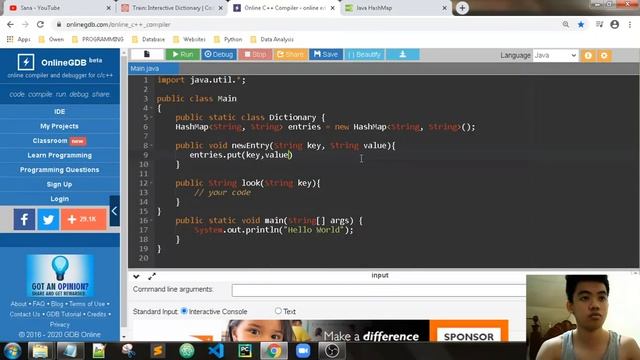This screenshot has height=360, width=640.
Task: Reload the current page
Action: coord(40,24)
